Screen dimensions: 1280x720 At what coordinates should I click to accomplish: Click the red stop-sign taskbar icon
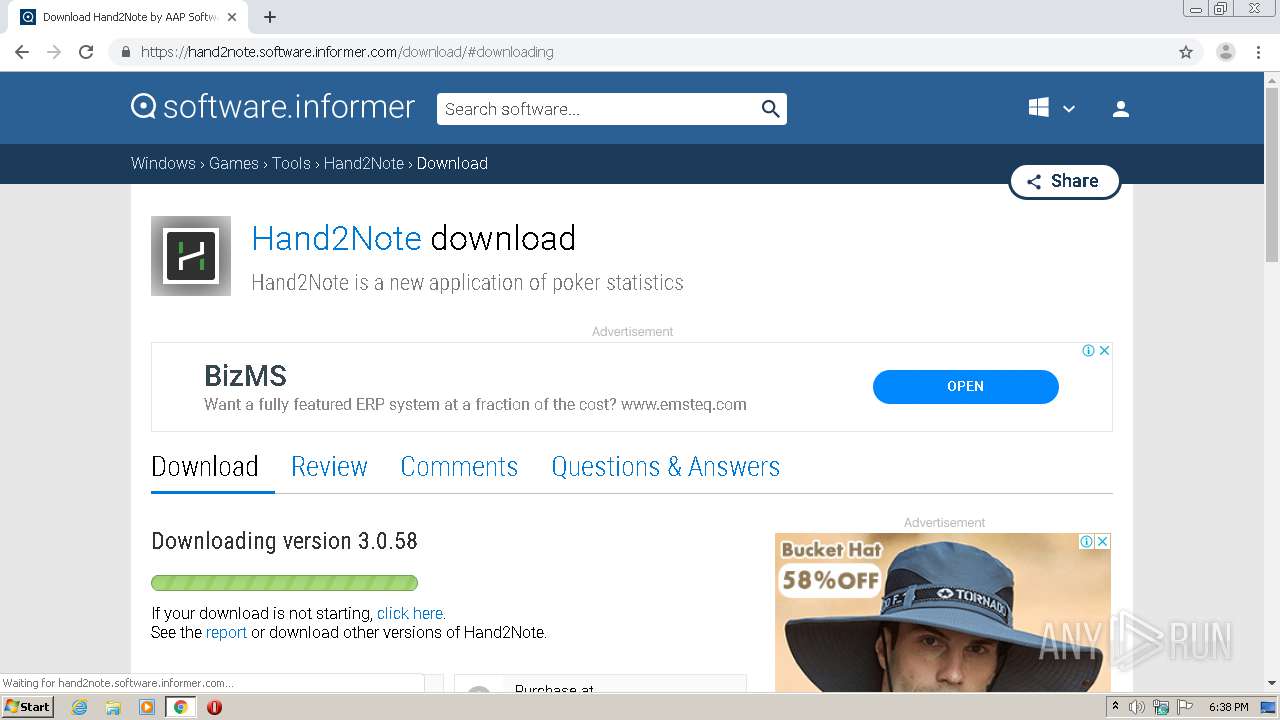(214, 707)
